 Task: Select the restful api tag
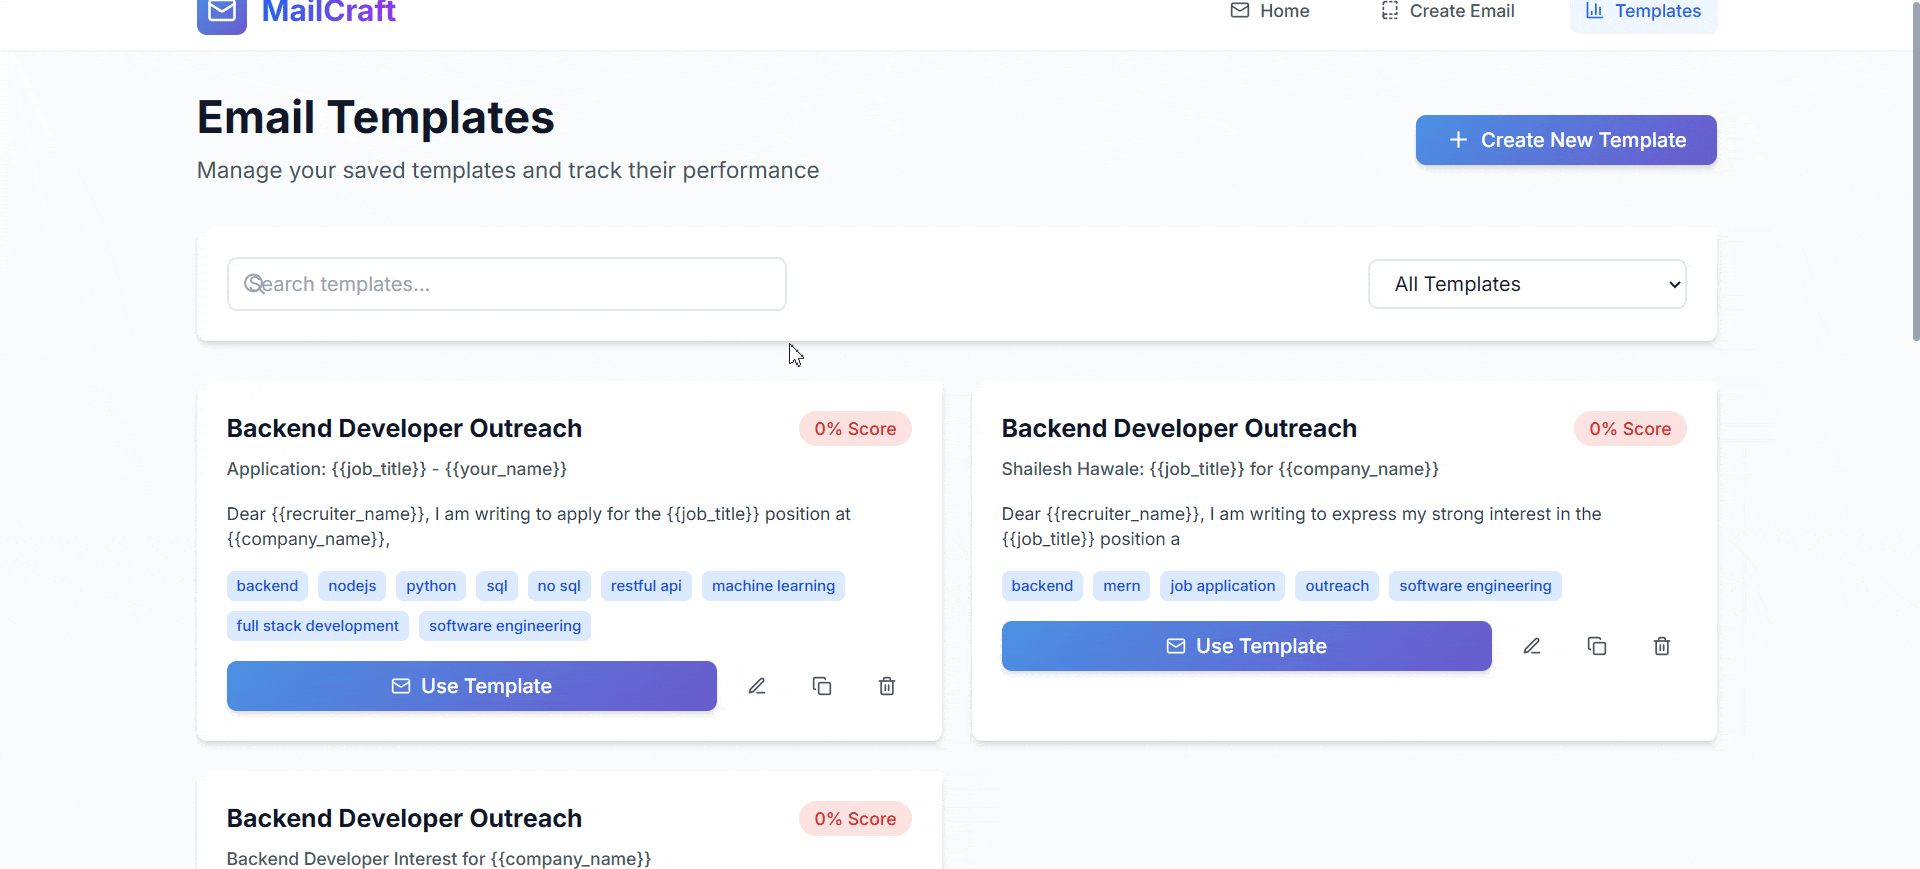(646, 586)
